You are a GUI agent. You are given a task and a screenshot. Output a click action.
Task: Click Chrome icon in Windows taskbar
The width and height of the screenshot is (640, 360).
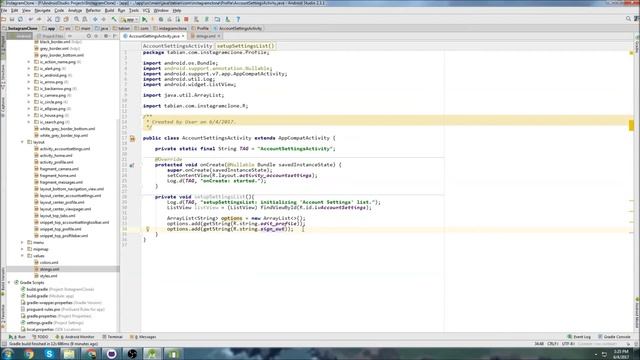(29, 354)
